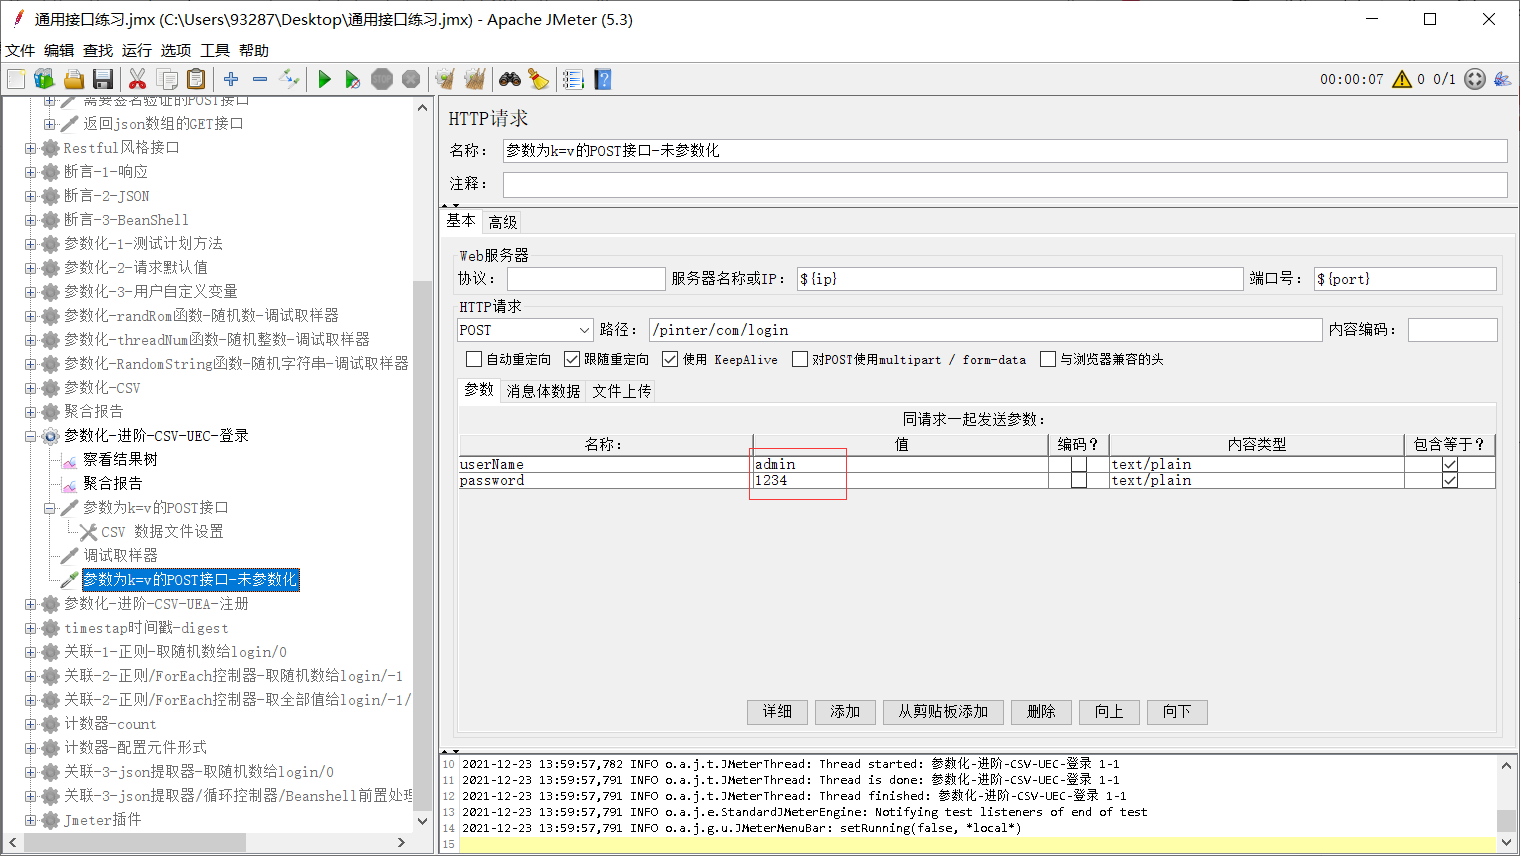
Task: Click the Expand All plus icon
Action: coord(231,79)
